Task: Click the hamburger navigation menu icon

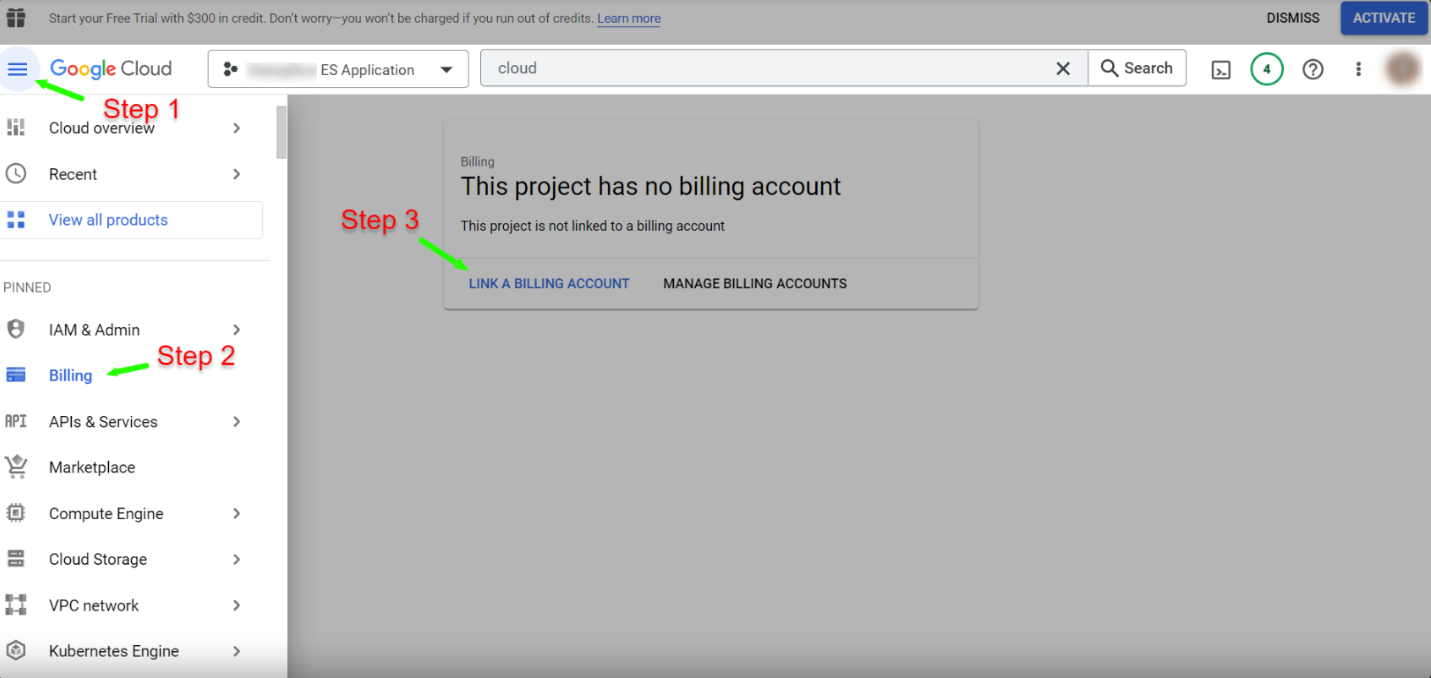Action: tap(18, 69)
